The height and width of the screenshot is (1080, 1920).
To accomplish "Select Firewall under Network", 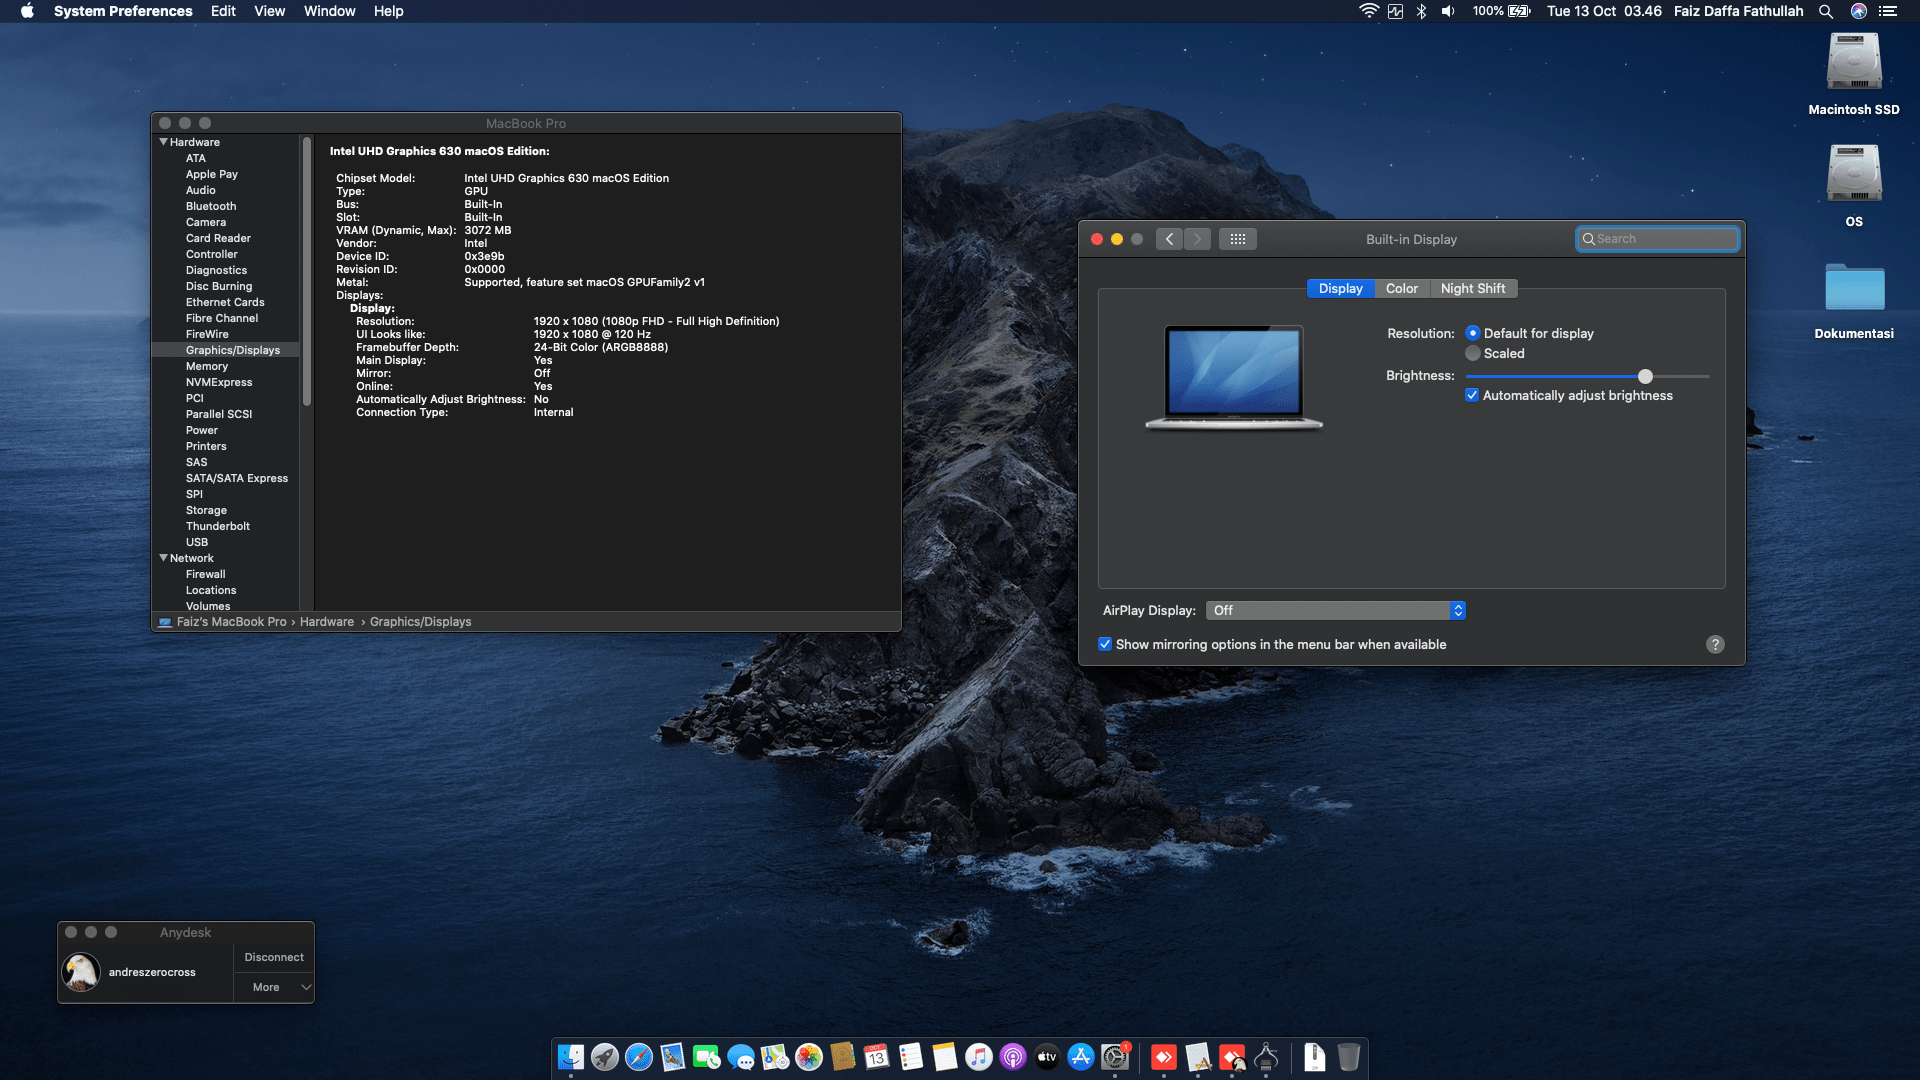I will point(205,574).
